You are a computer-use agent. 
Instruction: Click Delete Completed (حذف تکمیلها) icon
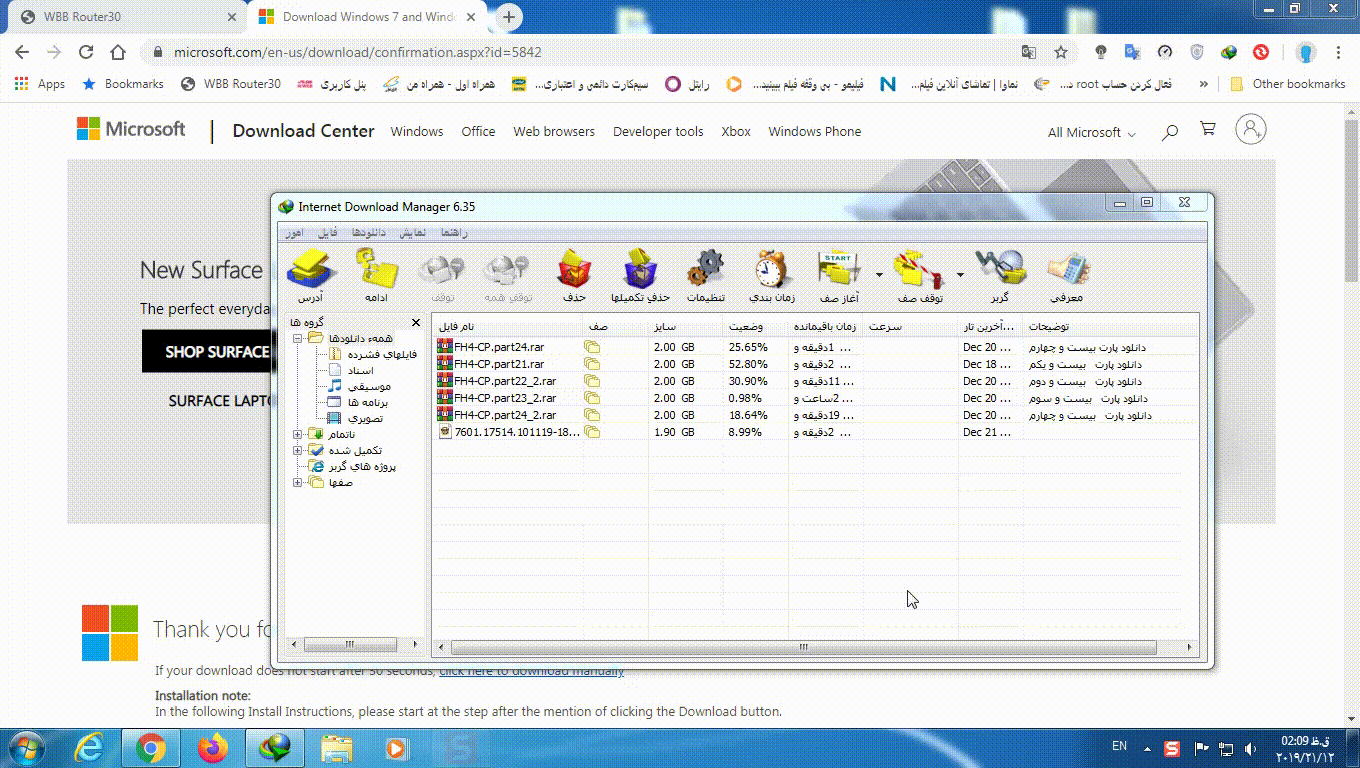click(640, 275)
